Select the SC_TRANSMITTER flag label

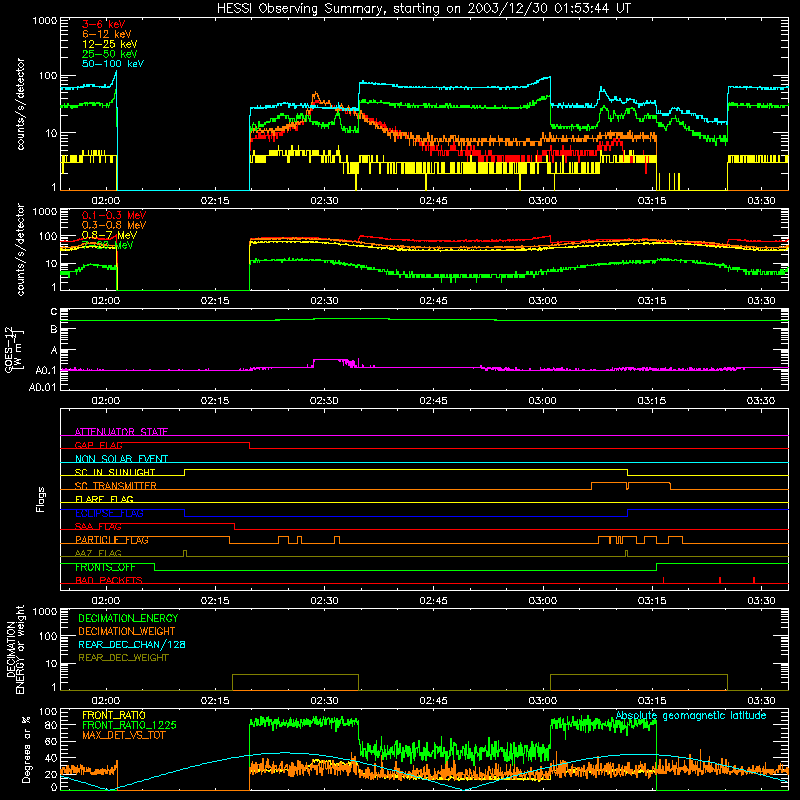click(116, 486)
